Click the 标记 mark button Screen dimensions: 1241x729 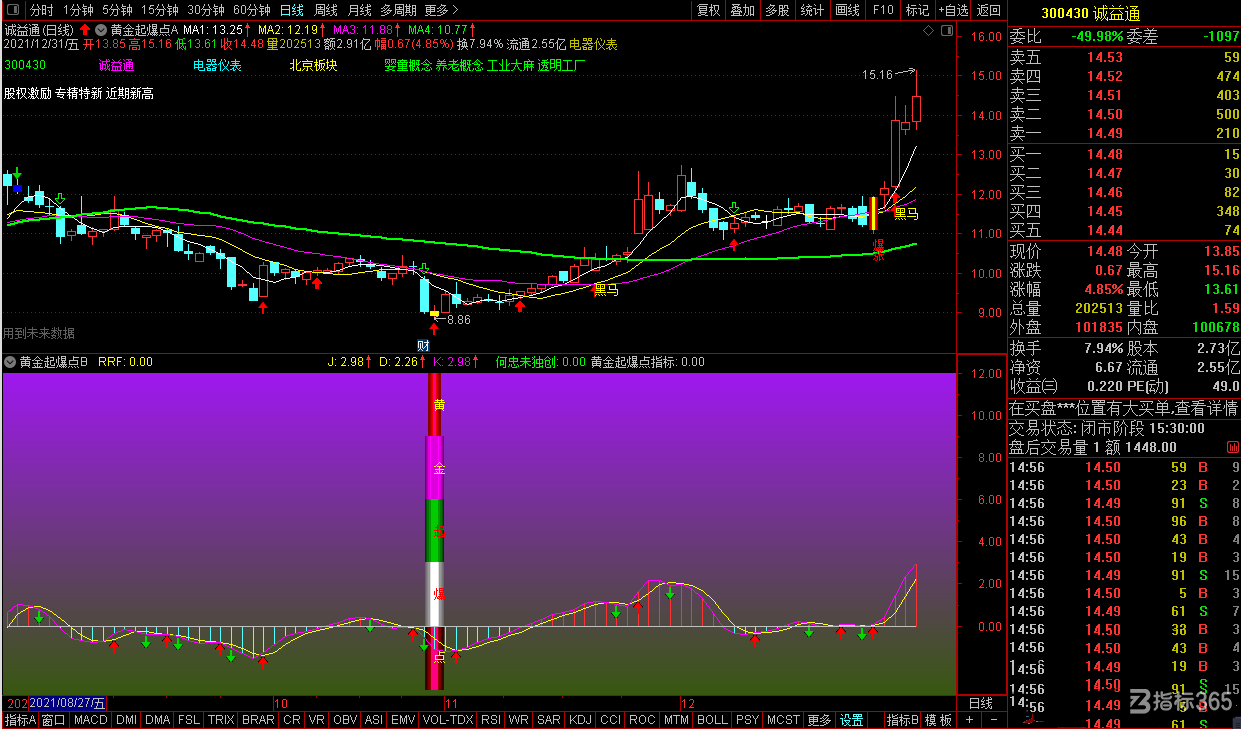coord(917,10)
